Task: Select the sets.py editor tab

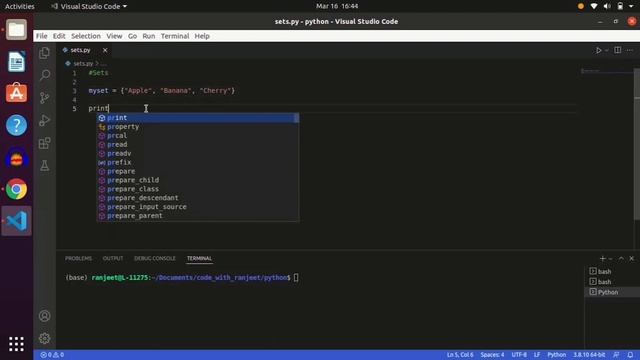Action: (x=80, y=50)
